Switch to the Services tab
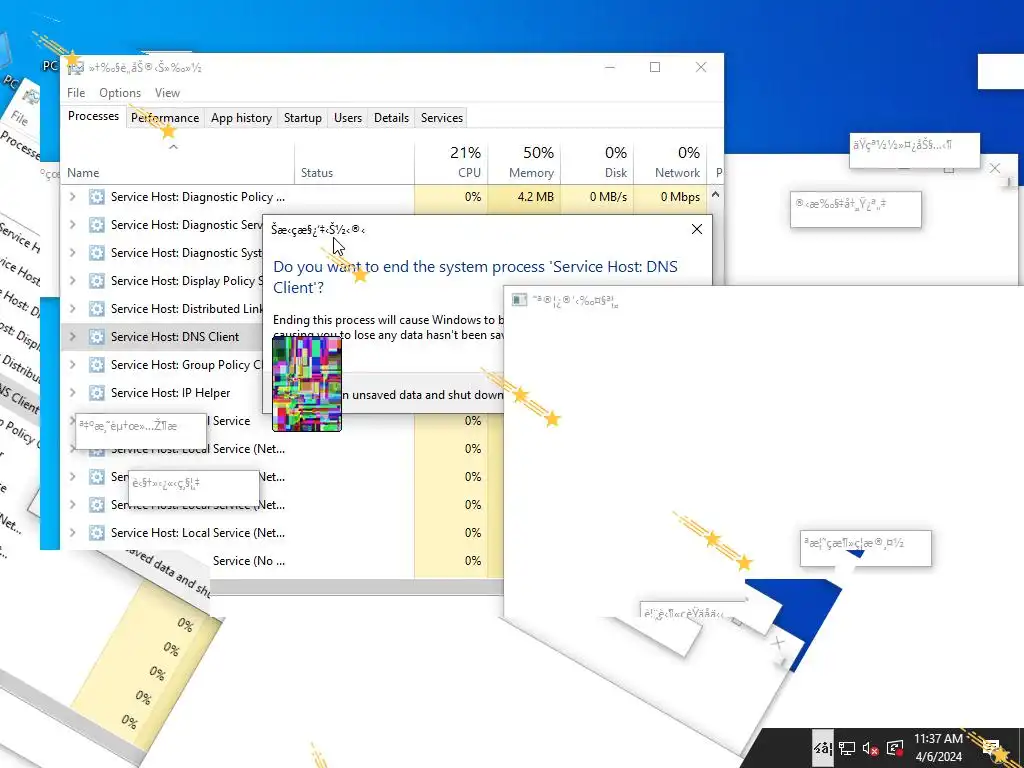 (x=441, y=118)
